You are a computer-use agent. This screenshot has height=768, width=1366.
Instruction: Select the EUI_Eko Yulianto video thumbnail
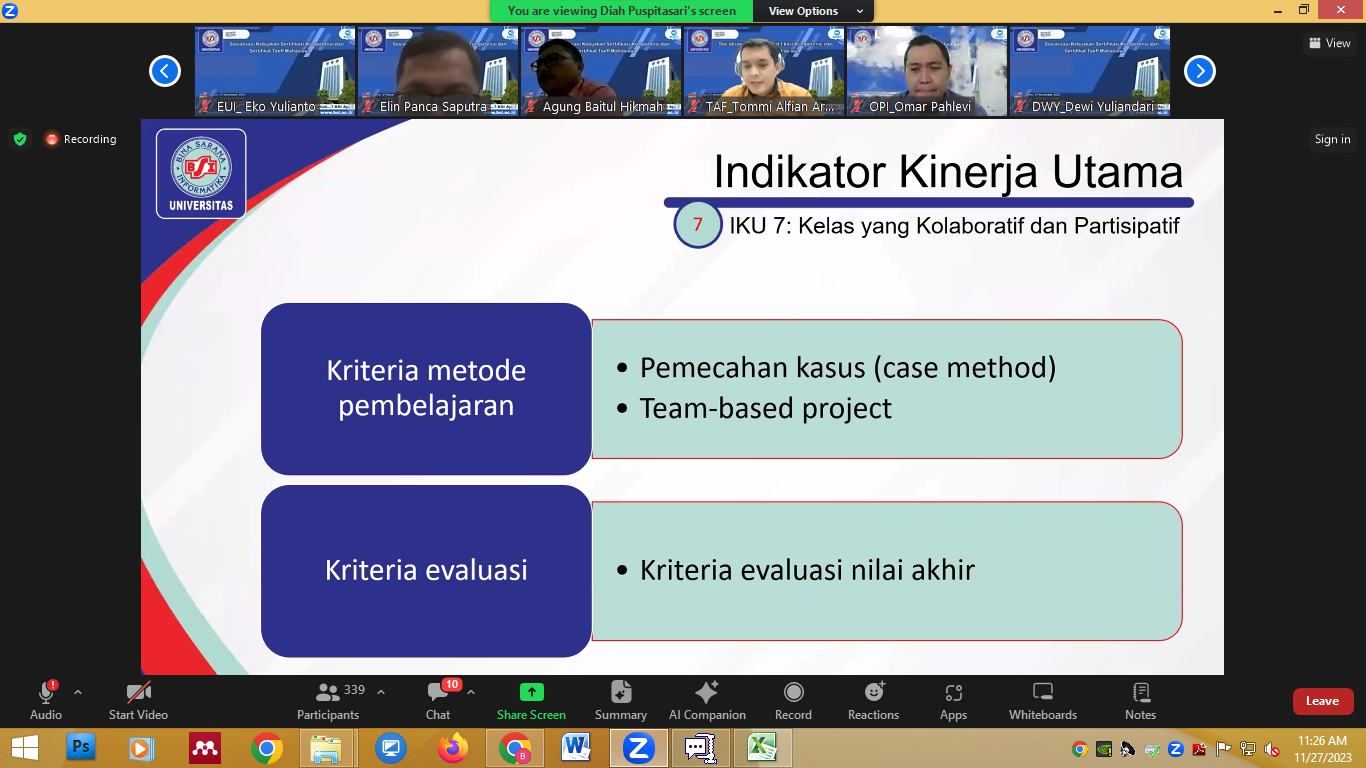click(x=275, y=71)
